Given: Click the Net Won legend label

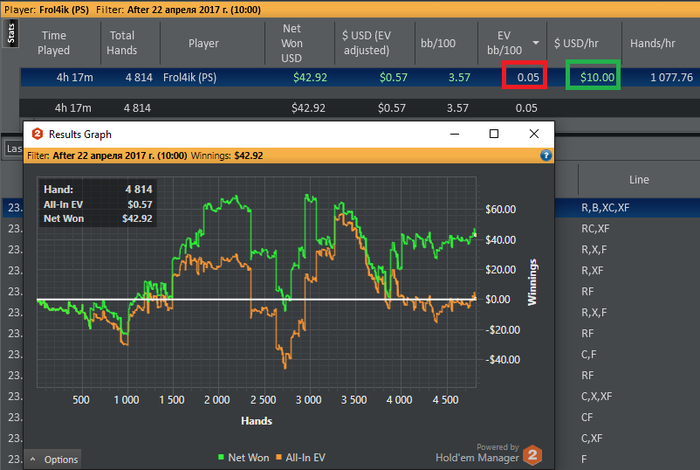Looking at the screenshot, I should click(x=249, y=458).
